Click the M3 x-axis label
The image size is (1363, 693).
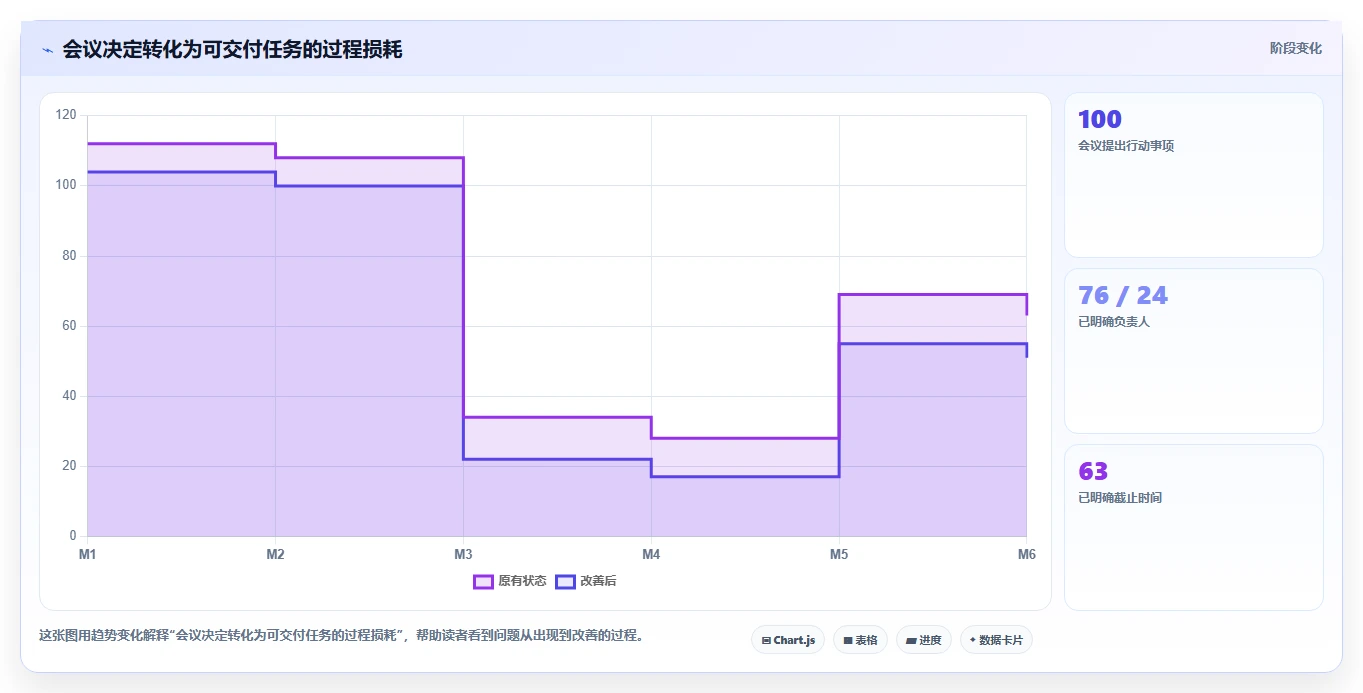pyautogui.click(x=463, y=554)
